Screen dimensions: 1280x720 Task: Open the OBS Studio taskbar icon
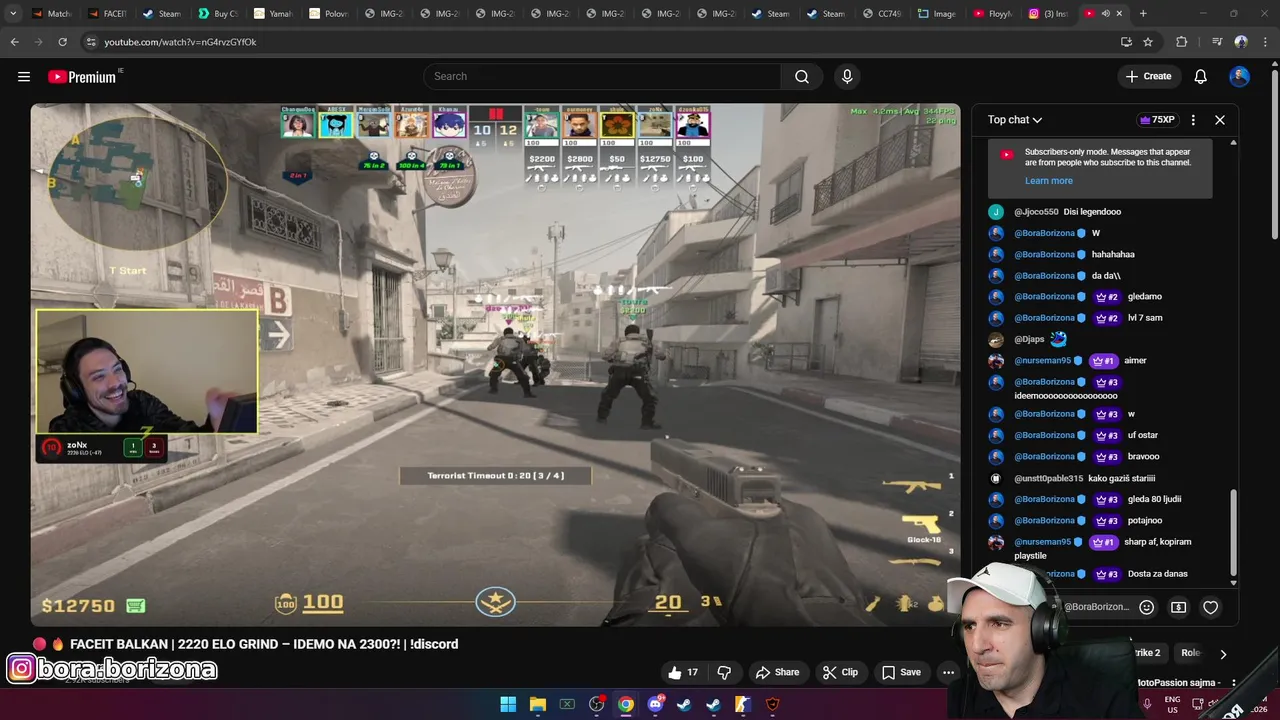597,704
